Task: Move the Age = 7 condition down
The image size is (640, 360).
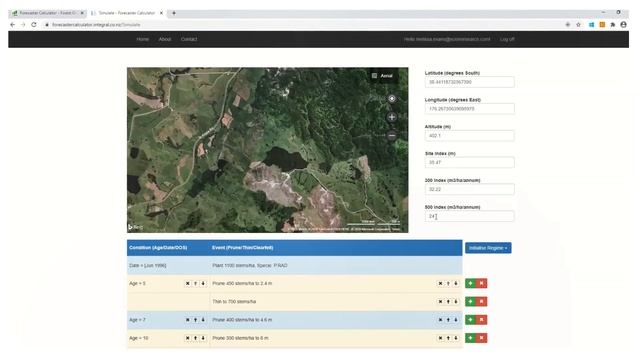Action: click(203, 320)
